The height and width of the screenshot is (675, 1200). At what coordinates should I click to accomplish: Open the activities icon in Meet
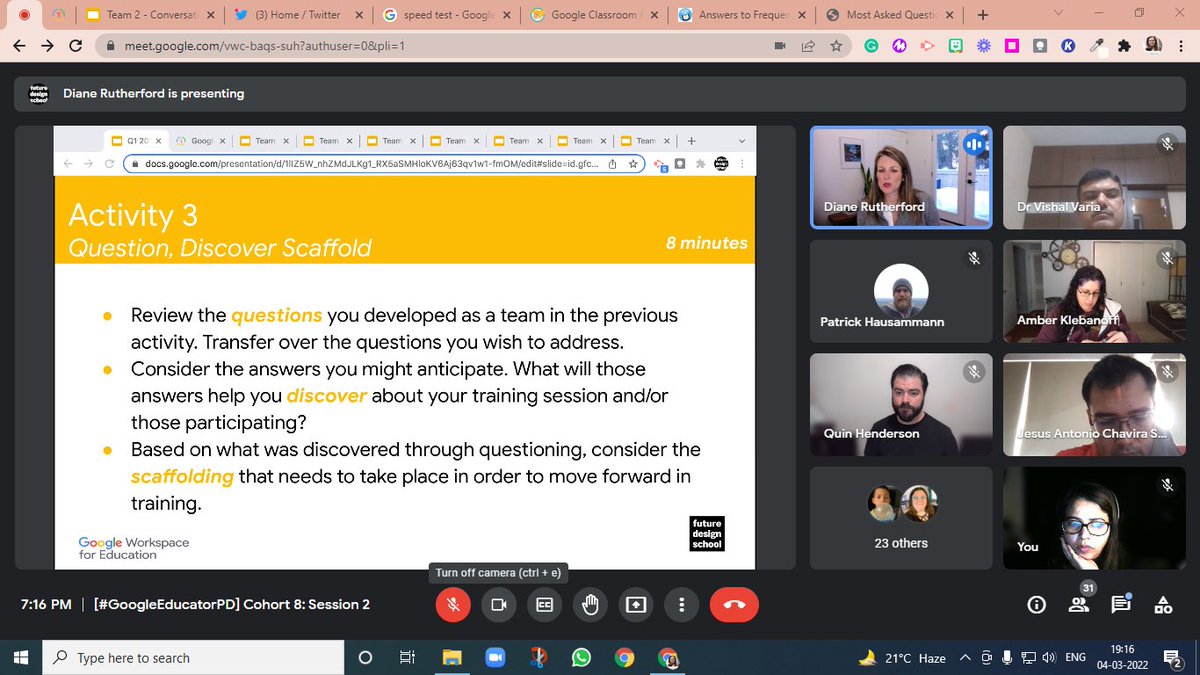point(1162,604)
